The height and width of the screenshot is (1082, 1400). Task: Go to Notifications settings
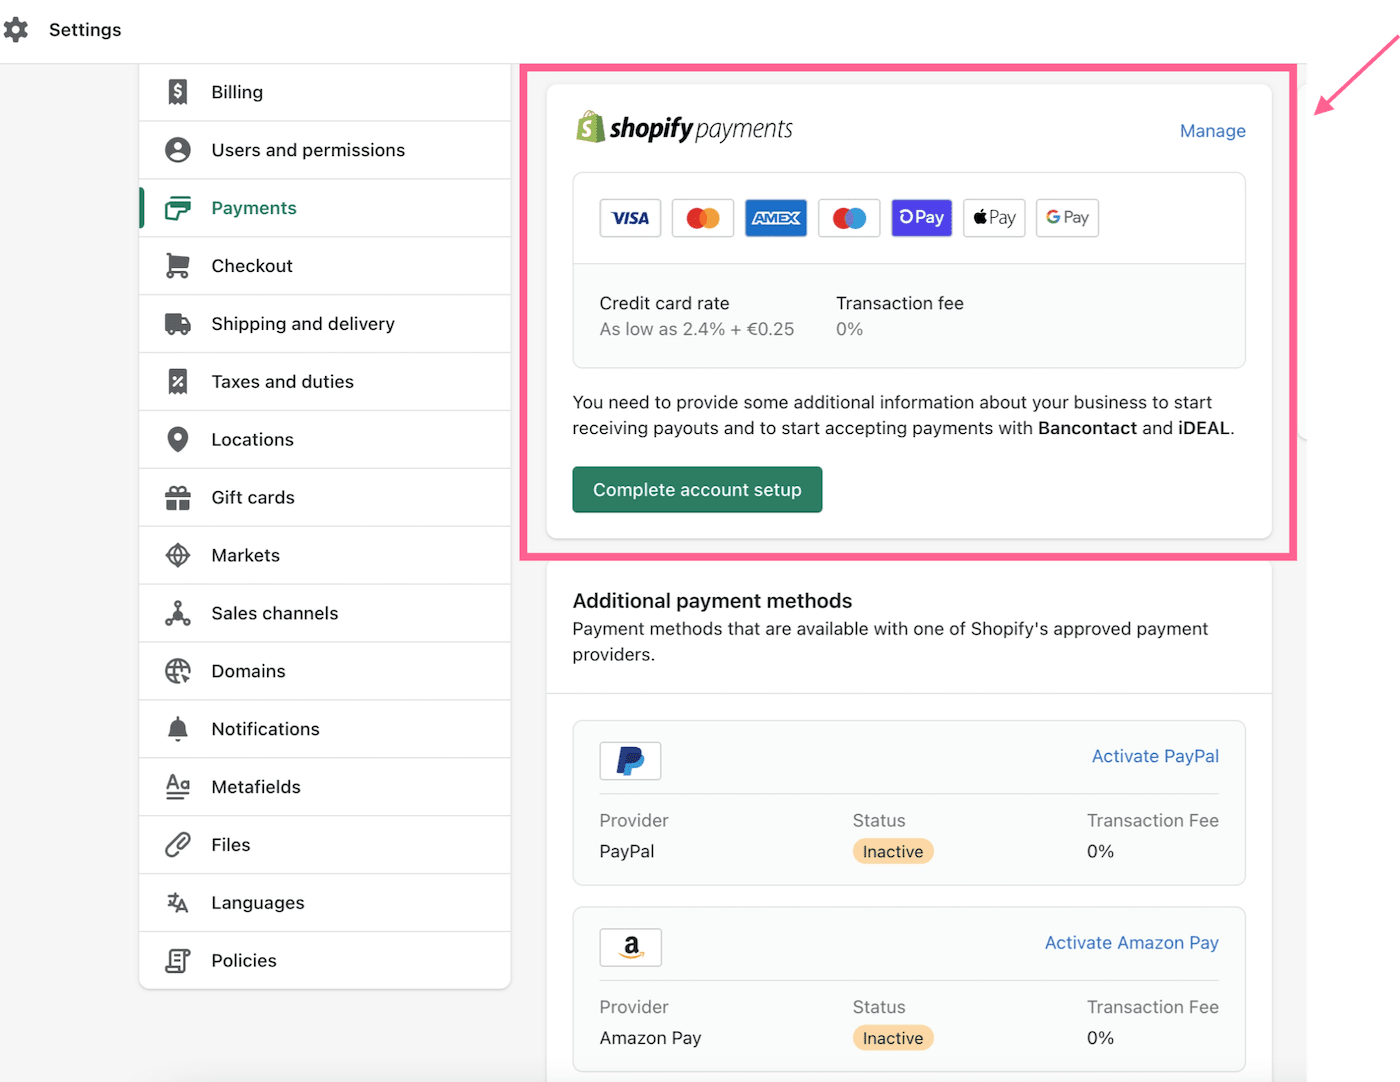point(325,729)
